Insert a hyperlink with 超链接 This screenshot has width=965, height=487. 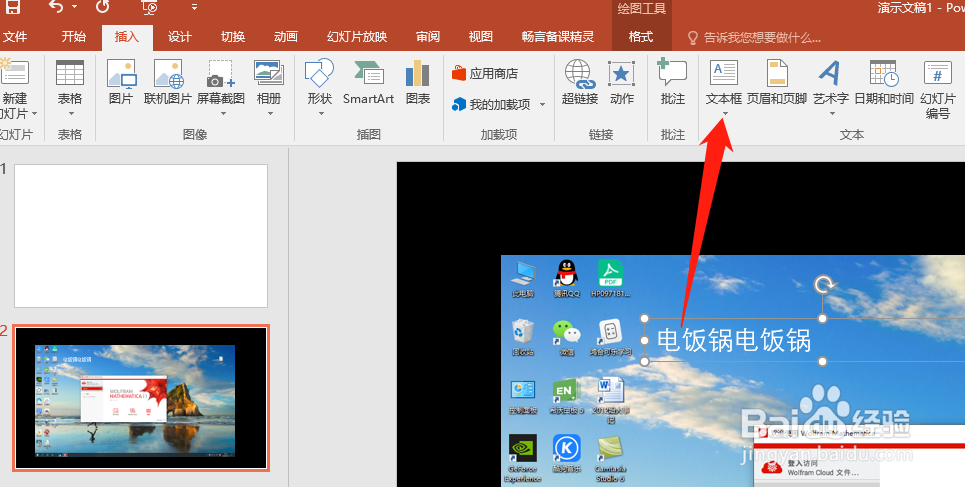[x=580, y=82]
